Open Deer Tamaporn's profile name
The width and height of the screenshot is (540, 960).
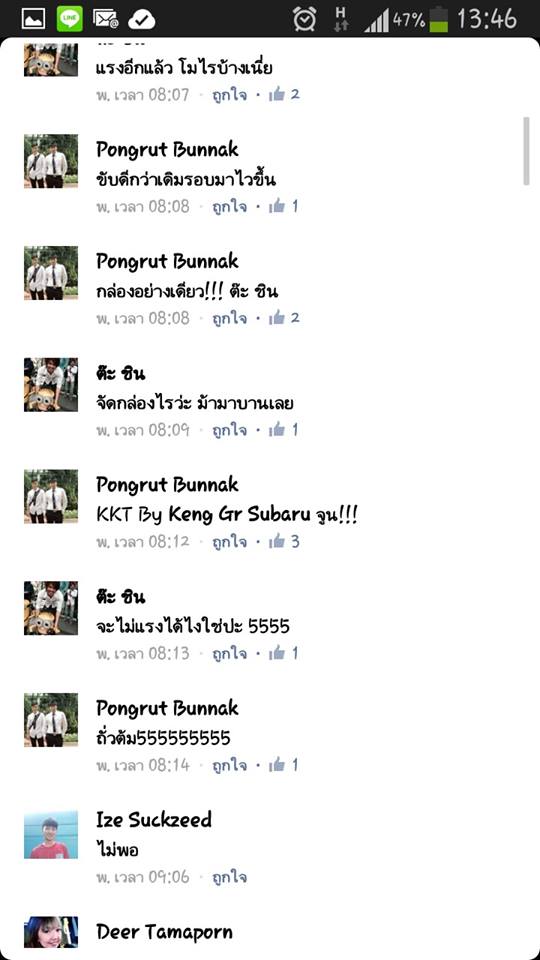164,932
